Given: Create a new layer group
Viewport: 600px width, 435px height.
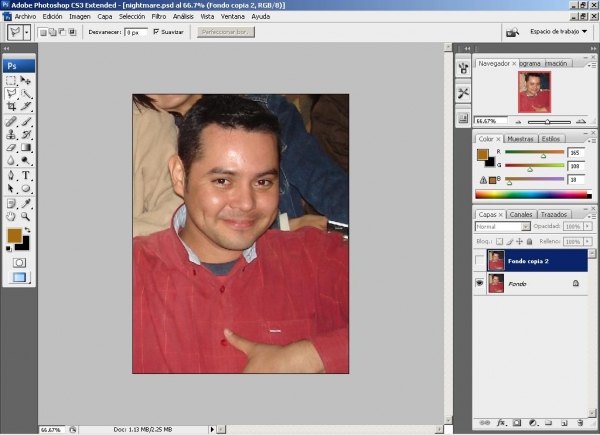Looking at the screenshot, I should click(x=548, y=423).
